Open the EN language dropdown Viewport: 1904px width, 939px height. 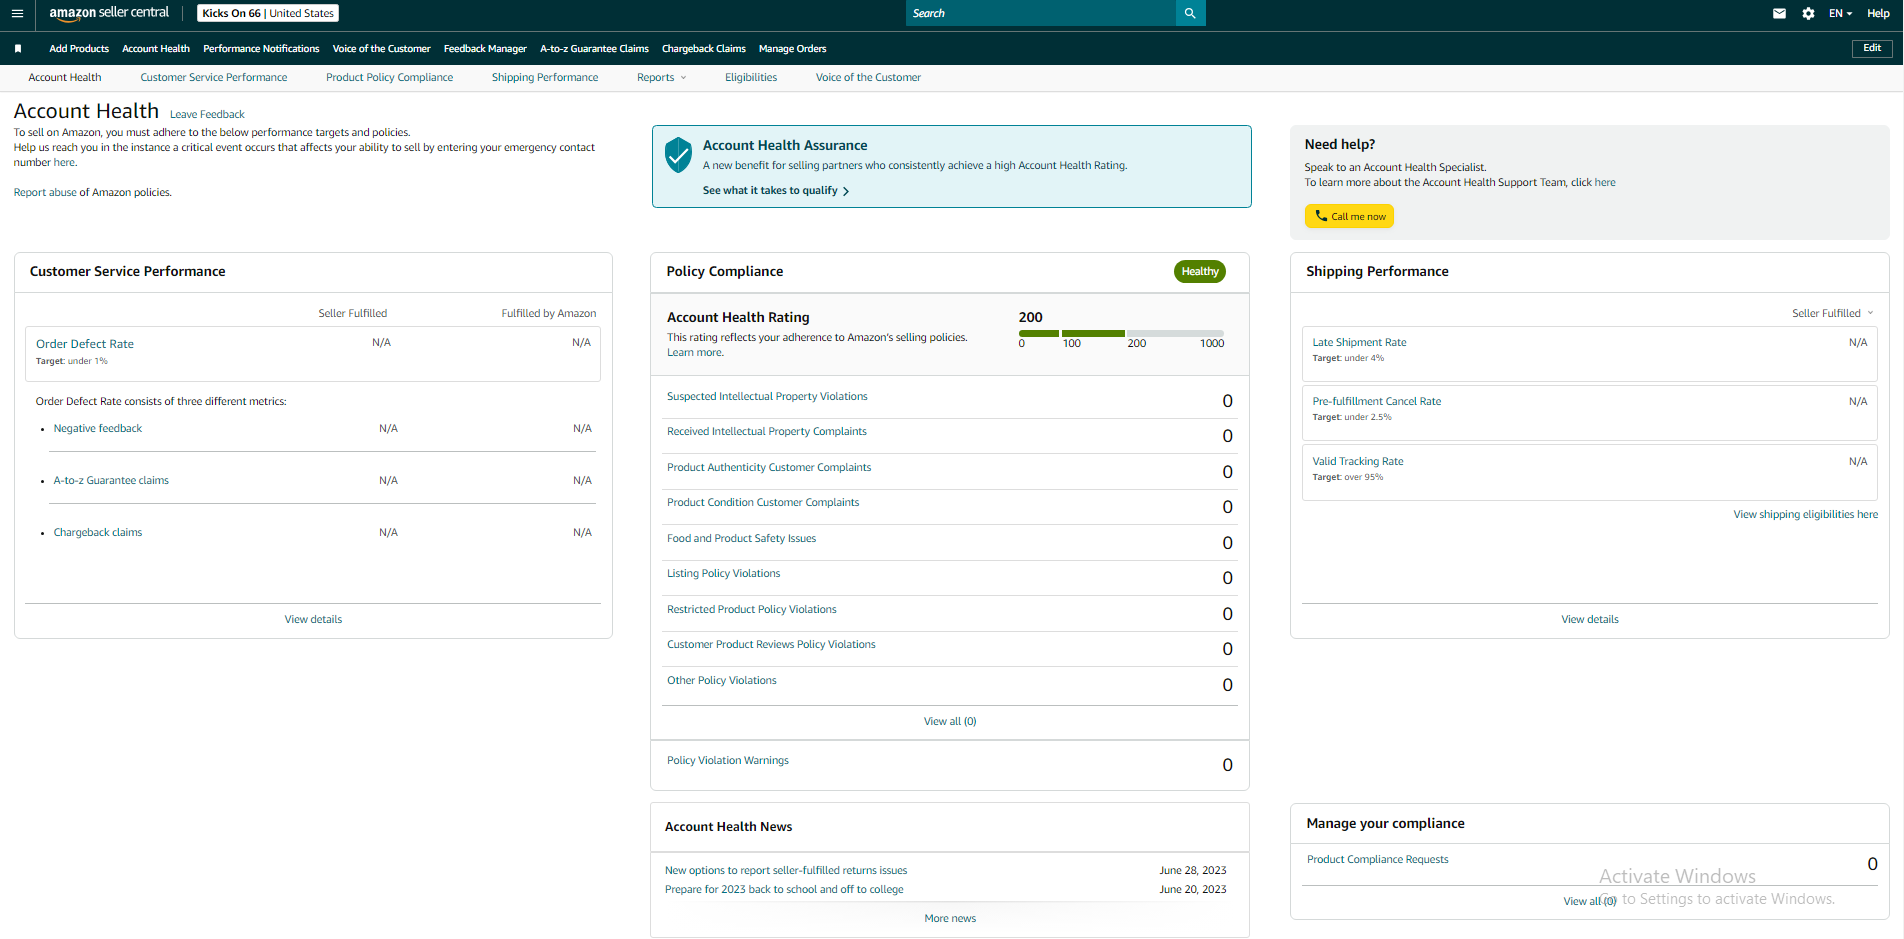[1840, 13]
